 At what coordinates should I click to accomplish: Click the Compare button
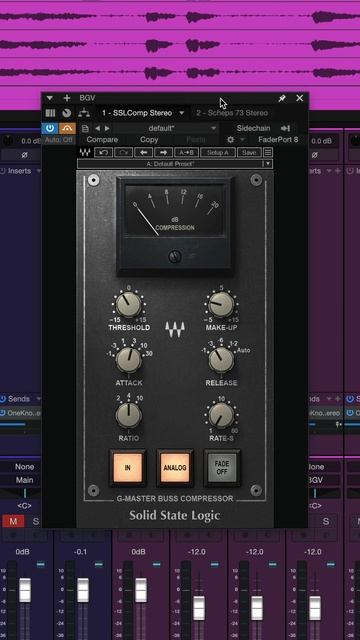(x=102, y=140)
